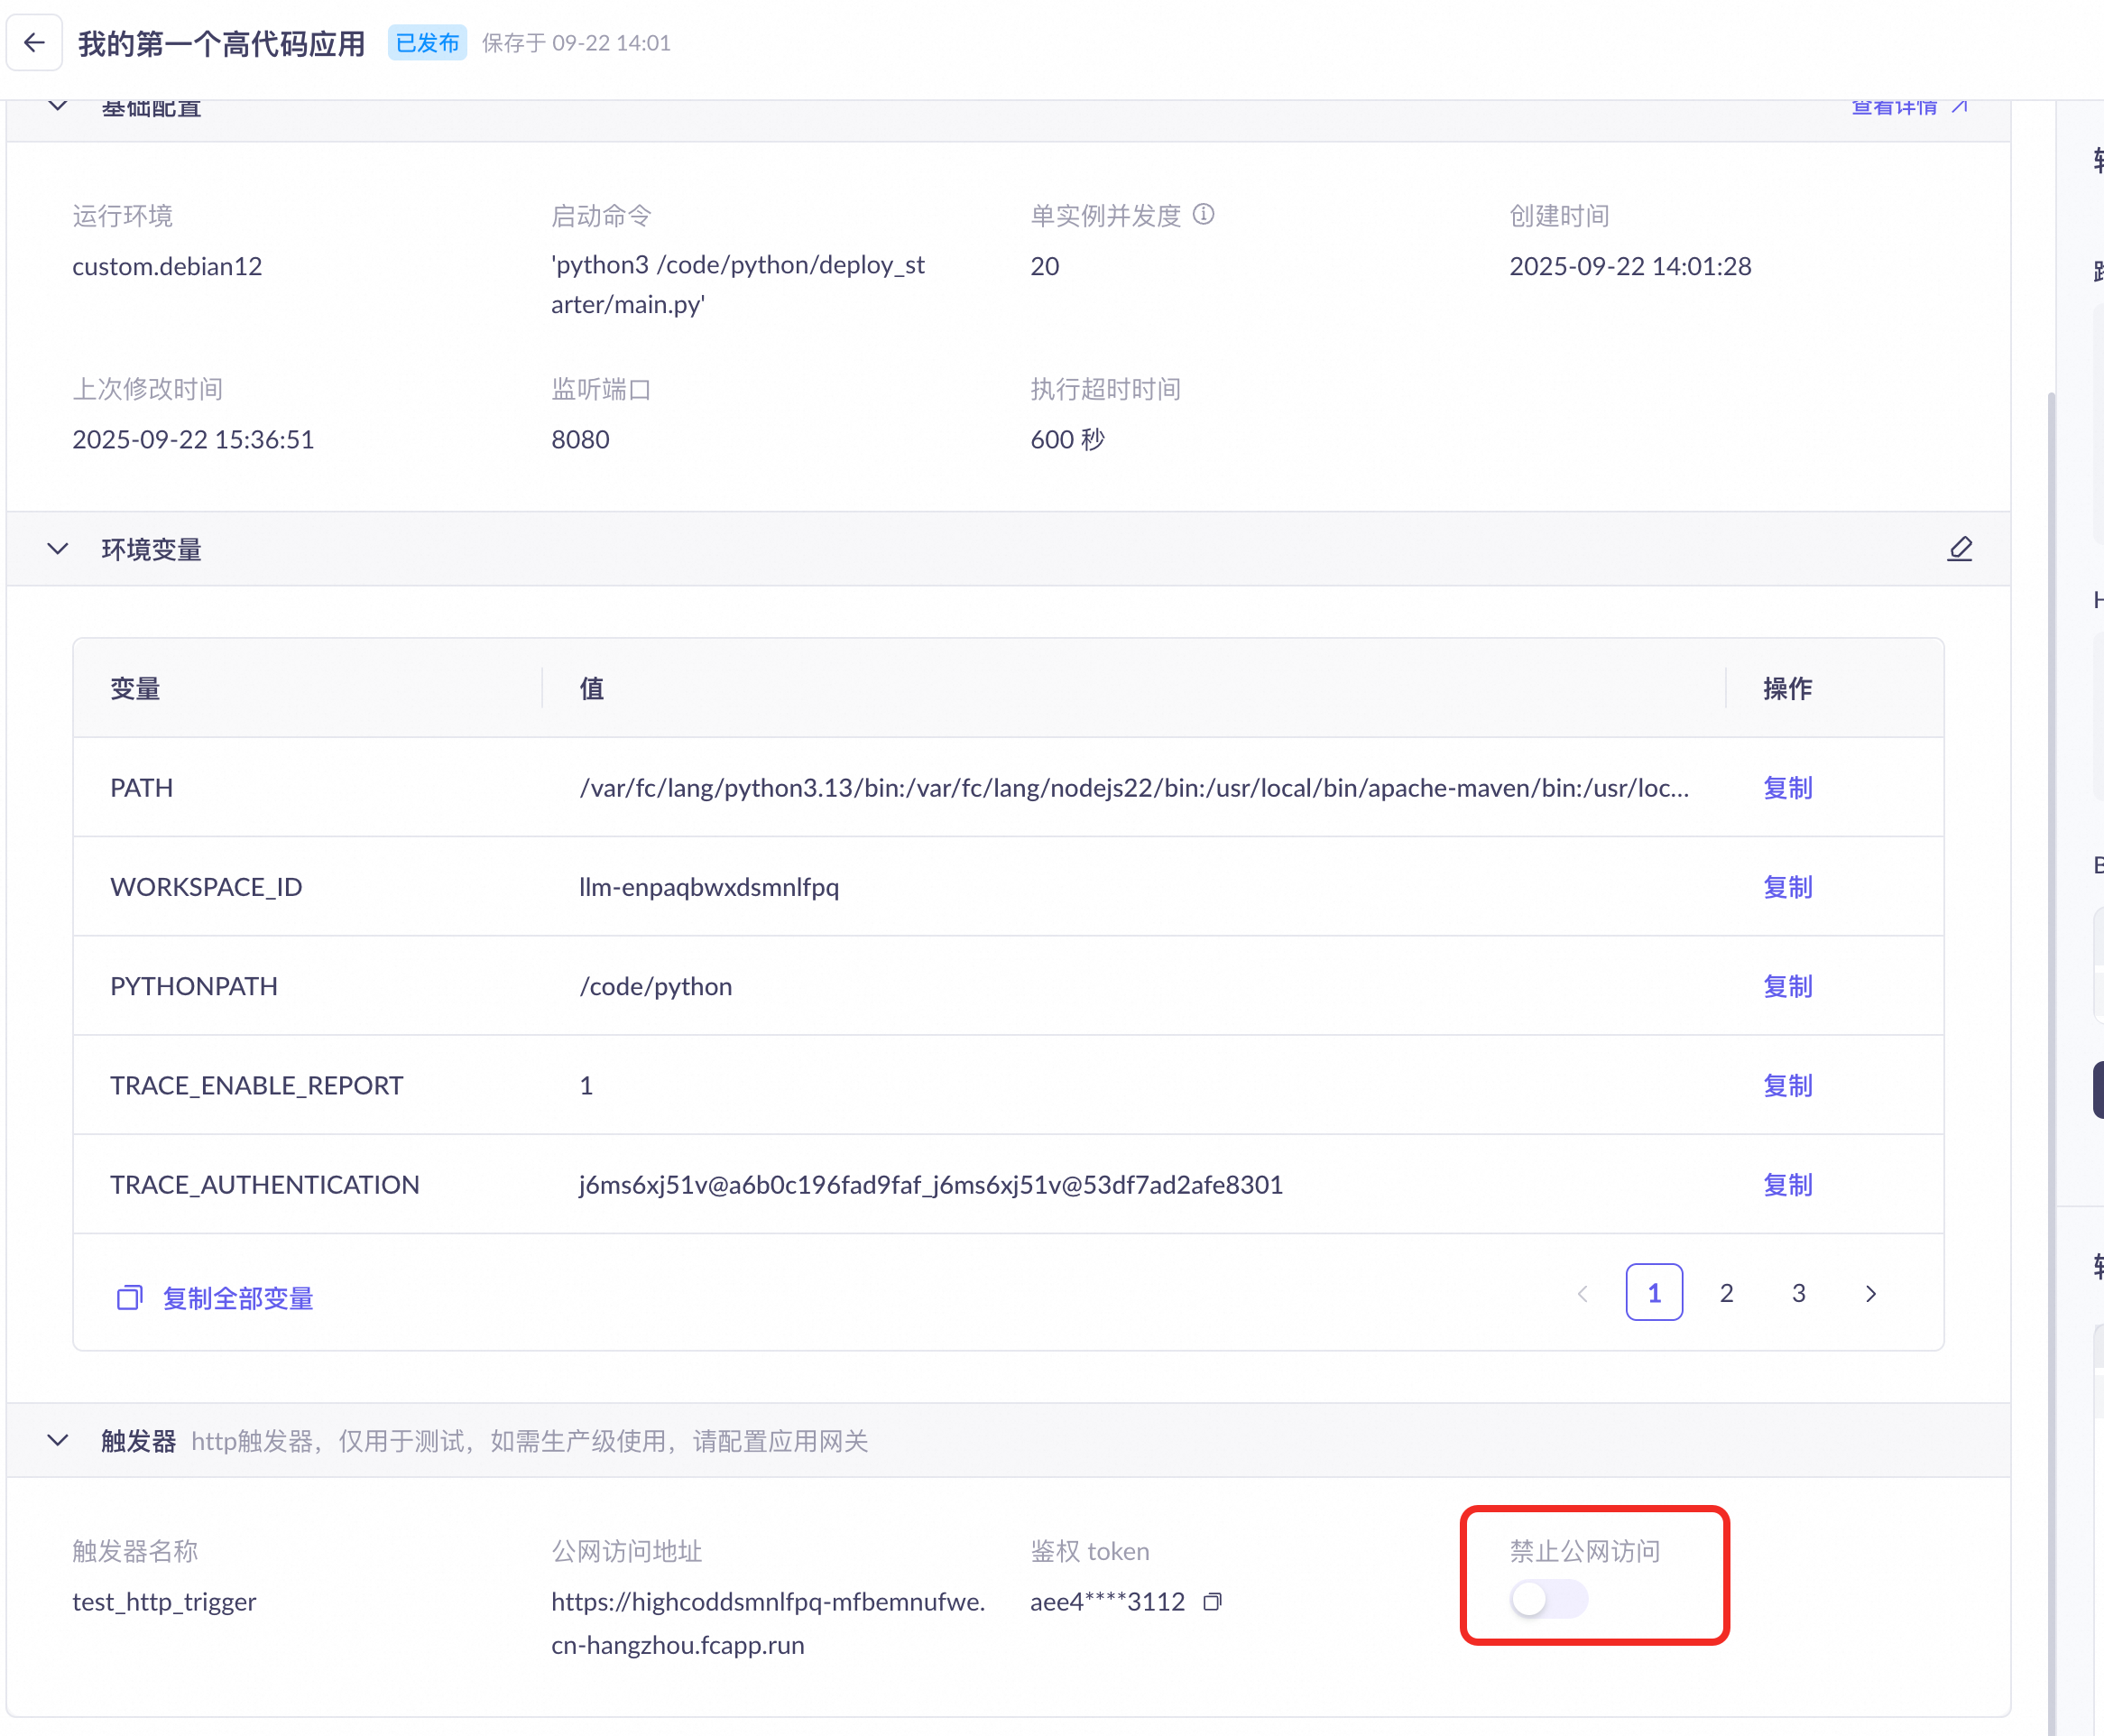The image size is (2104, 1736).
Task: Go to page 2 of variables
Action: [1726, 1293]
